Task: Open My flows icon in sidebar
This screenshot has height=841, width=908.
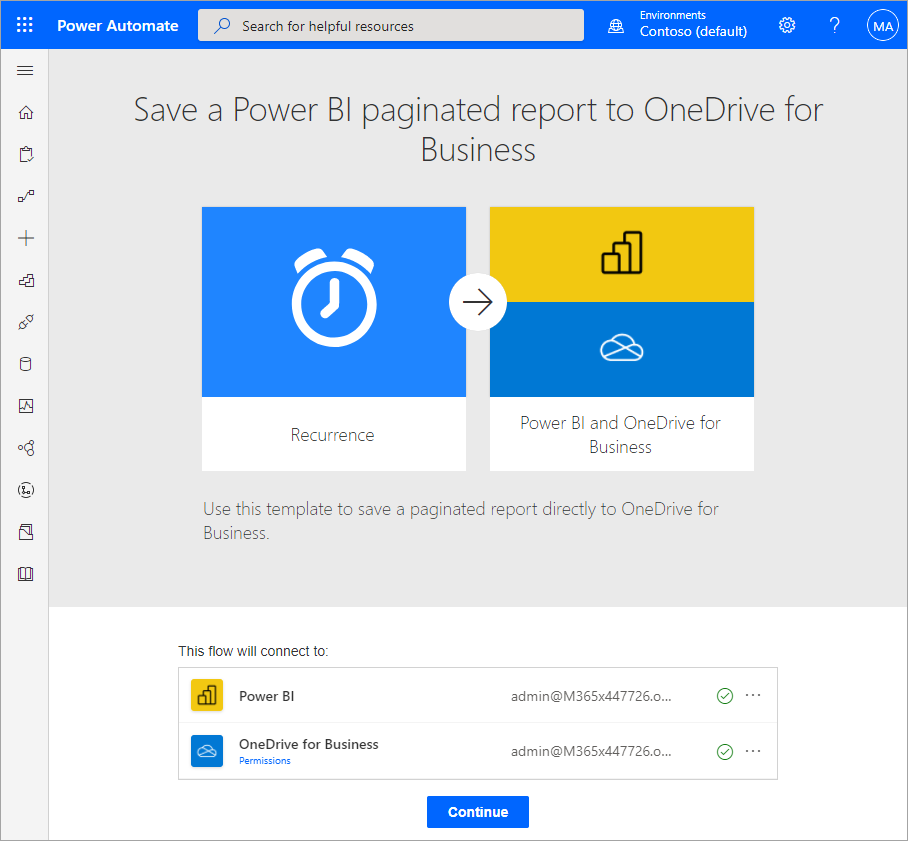Action: pyautogui.click(x=25, y=196)
